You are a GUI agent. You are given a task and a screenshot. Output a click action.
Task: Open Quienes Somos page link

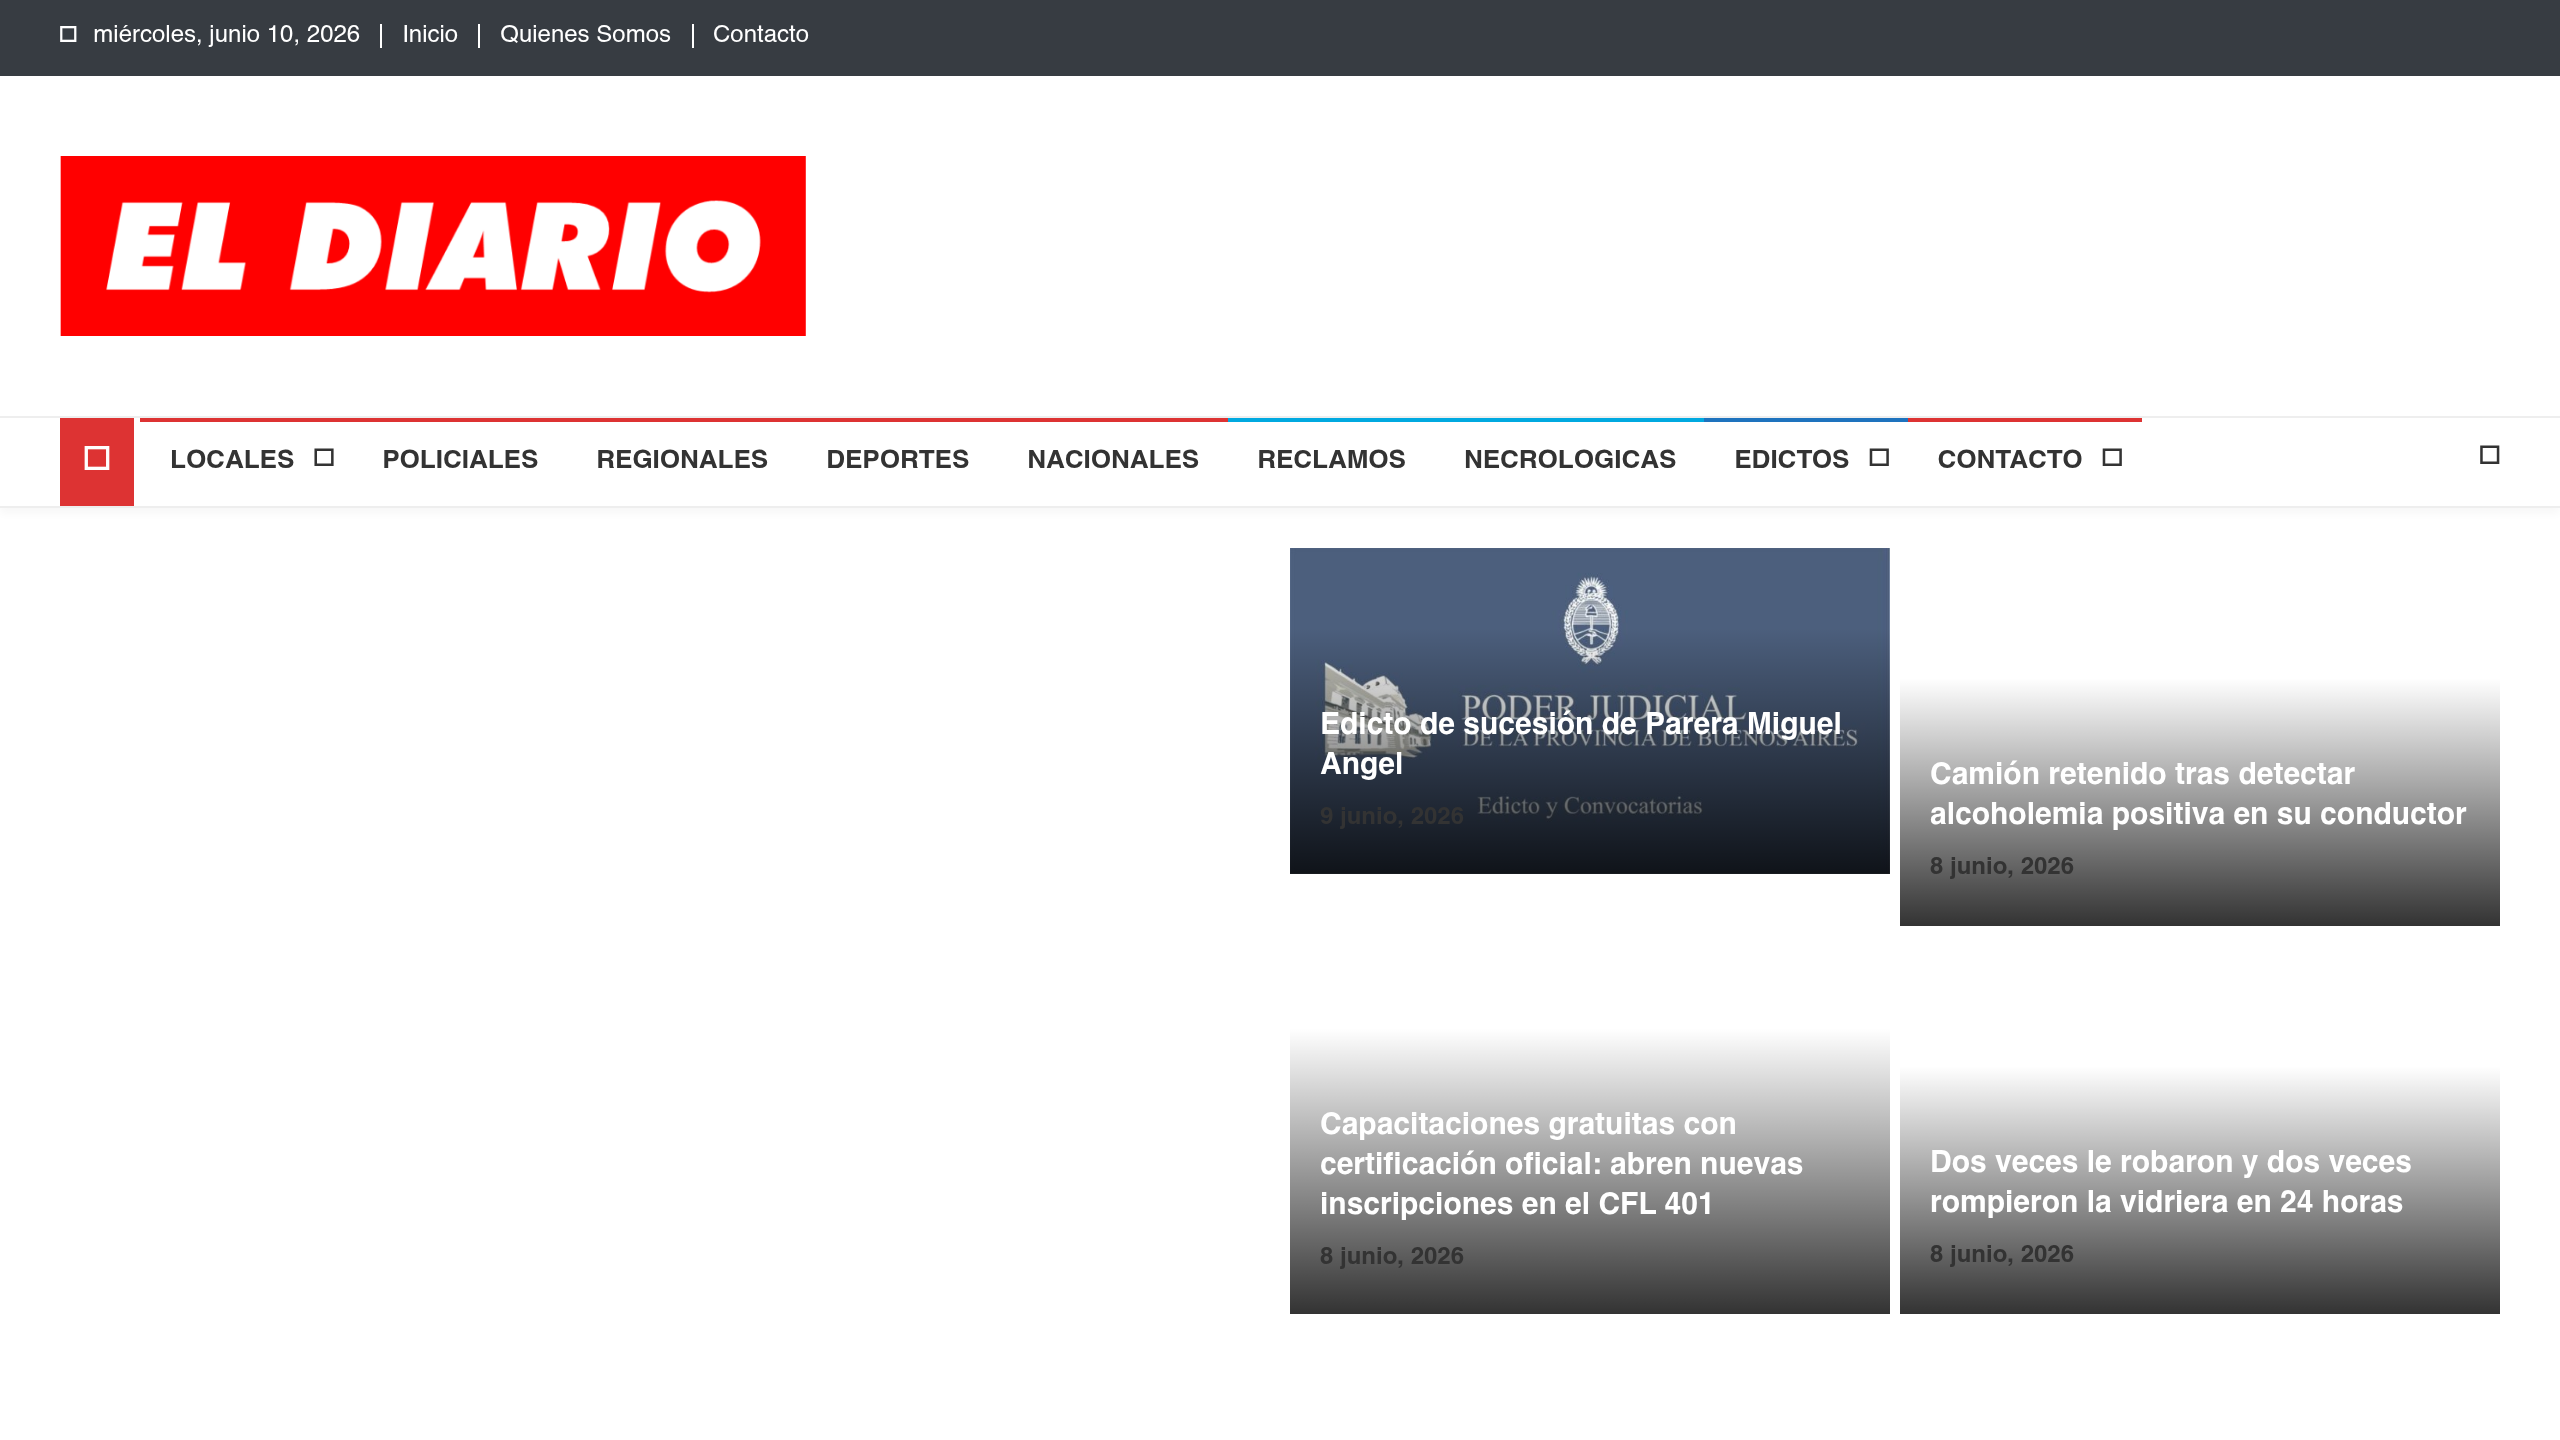click(585, 34)
